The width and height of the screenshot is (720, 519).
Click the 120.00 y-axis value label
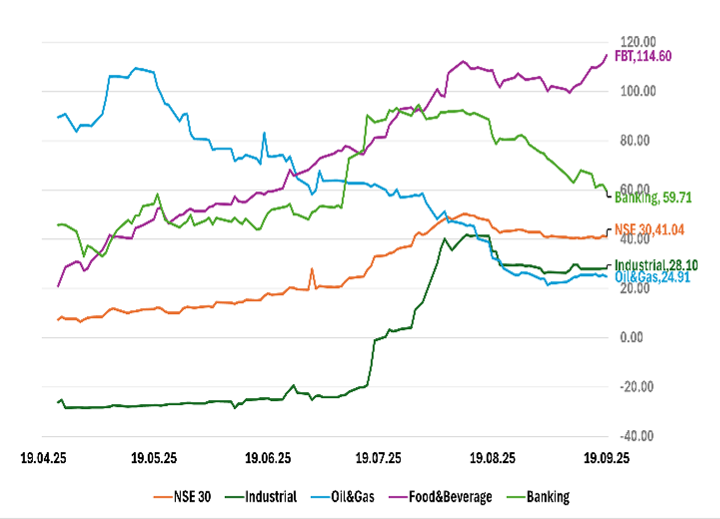point(637,41)
